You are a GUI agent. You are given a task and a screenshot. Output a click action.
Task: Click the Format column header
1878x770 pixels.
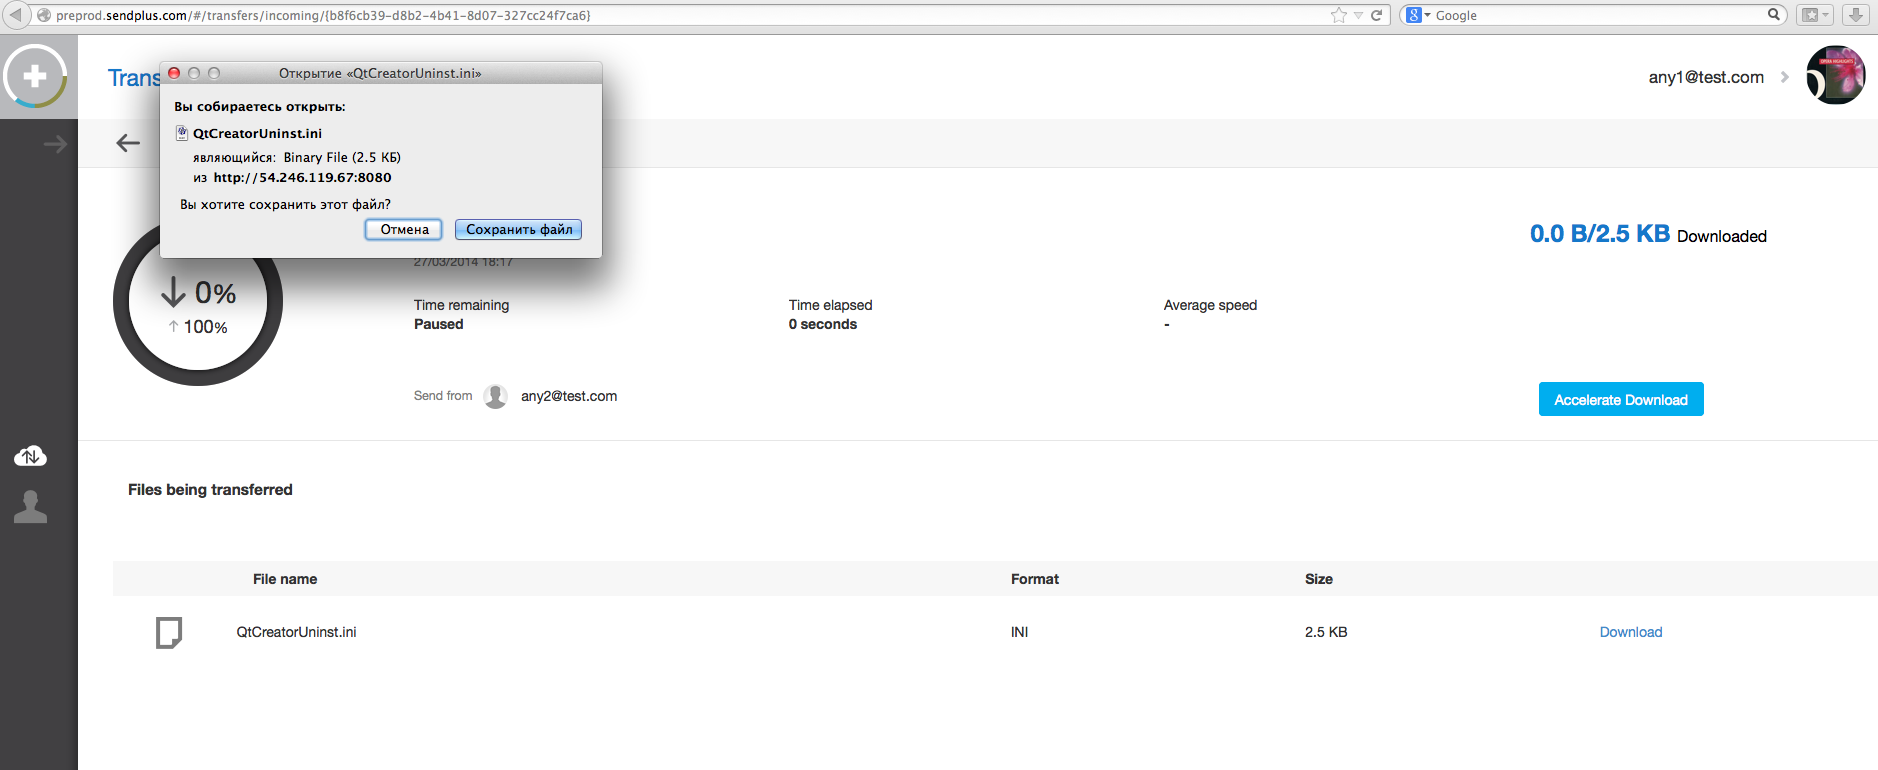[1035, 579]
